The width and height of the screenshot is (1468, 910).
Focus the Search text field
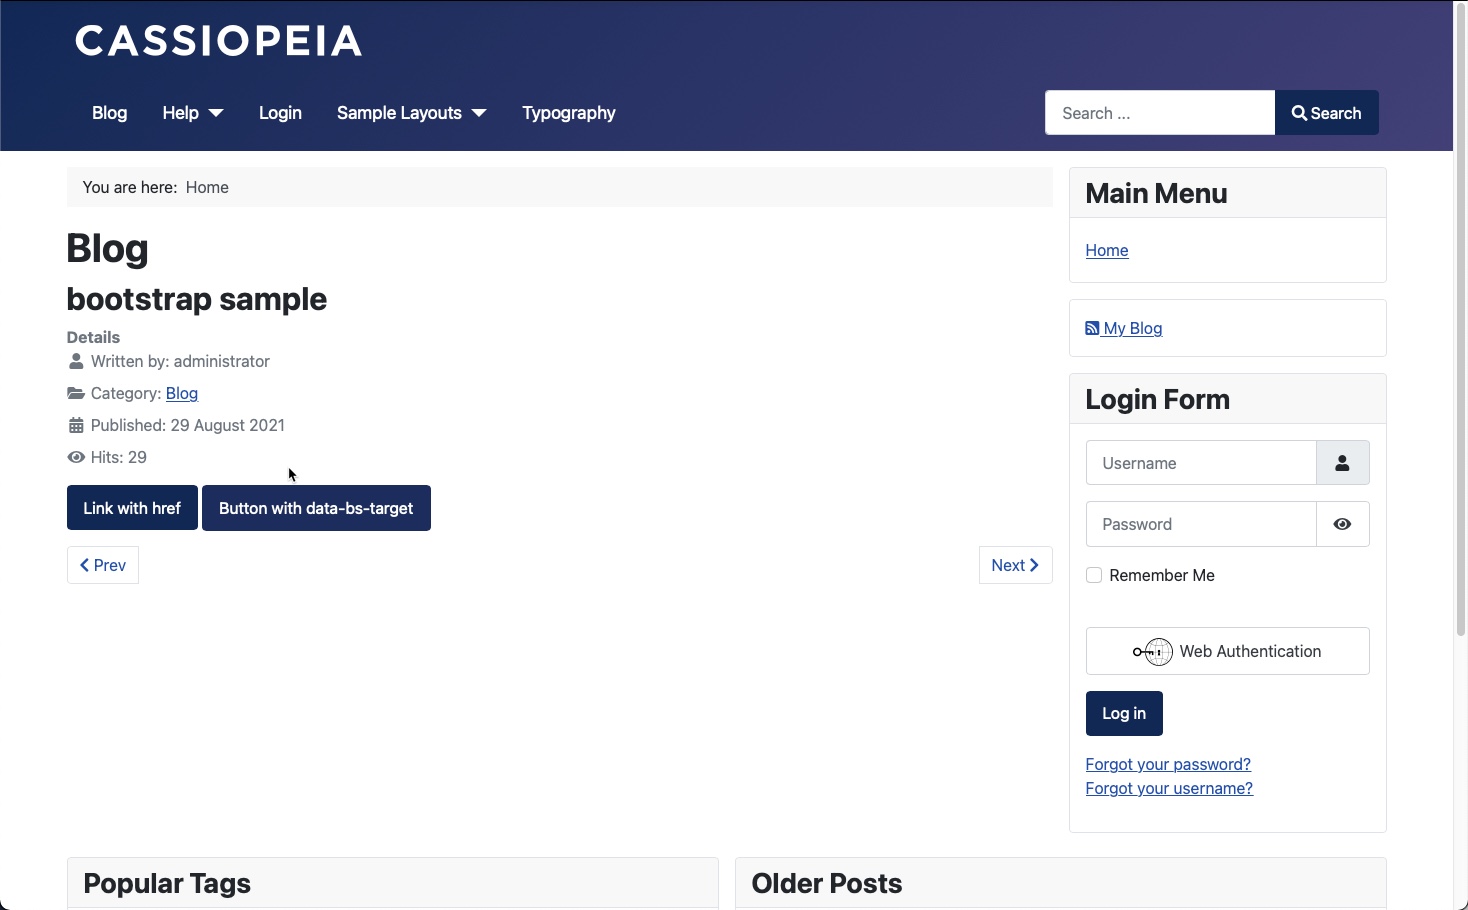1159,113
